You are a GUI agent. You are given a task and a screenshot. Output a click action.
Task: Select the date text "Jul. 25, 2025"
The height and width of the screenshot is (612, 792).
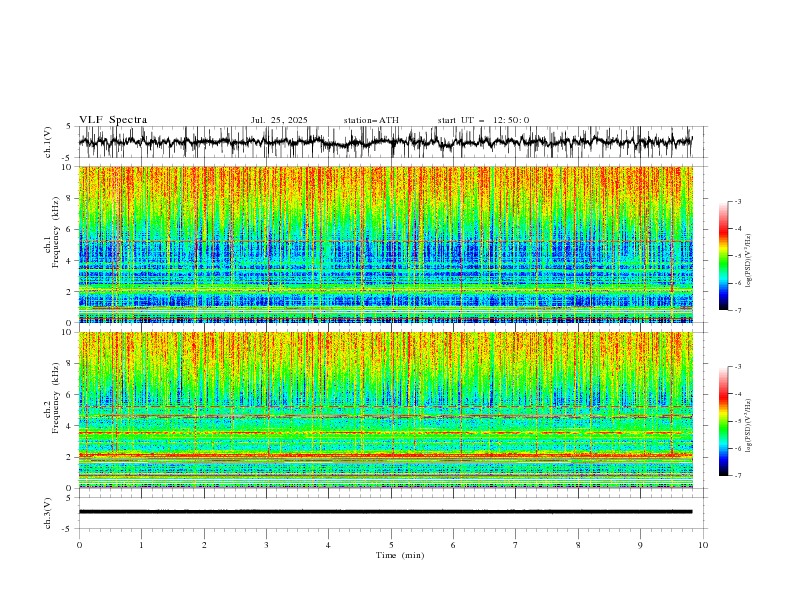pos(279,120)
